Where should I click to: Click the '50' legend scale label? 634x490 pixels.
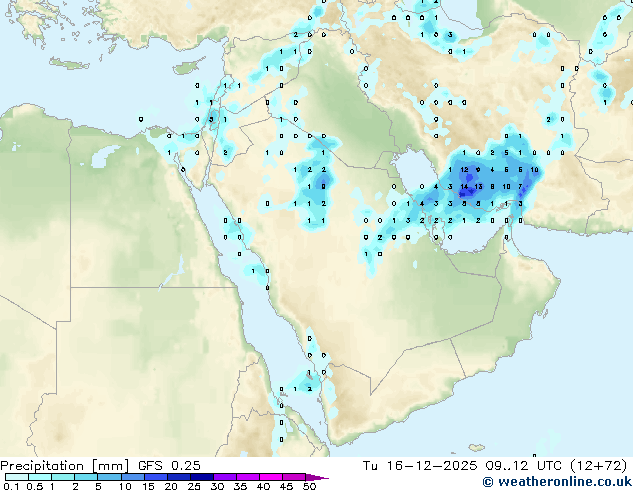(309, 486)
